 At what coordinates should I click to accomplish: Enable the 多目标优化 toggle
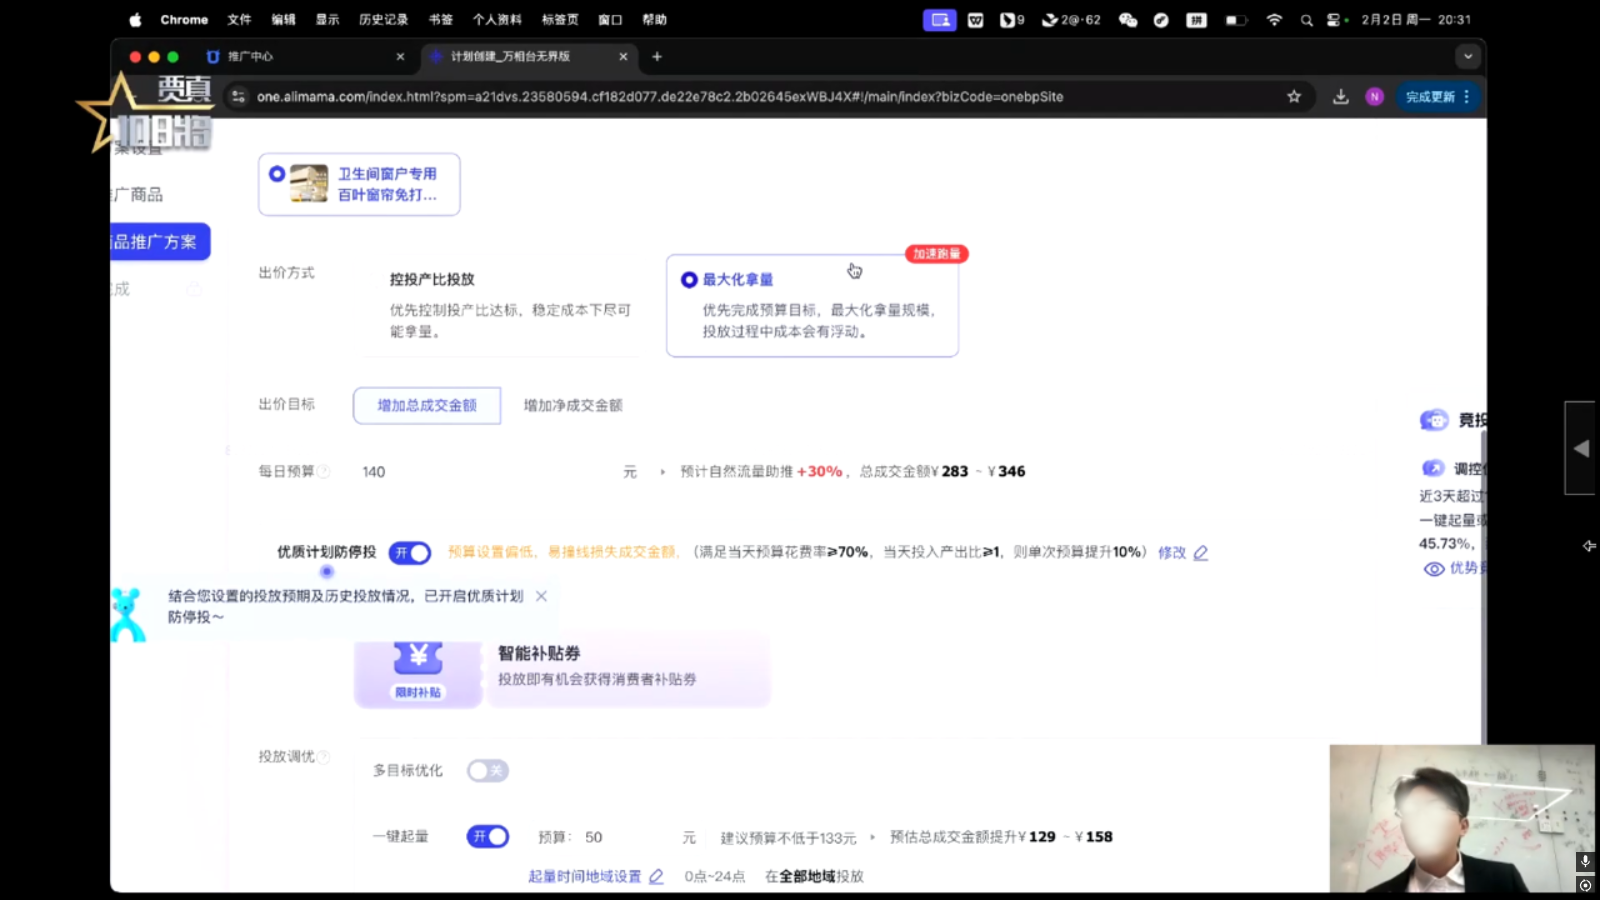pyautogui.click(x=488, y=771)
